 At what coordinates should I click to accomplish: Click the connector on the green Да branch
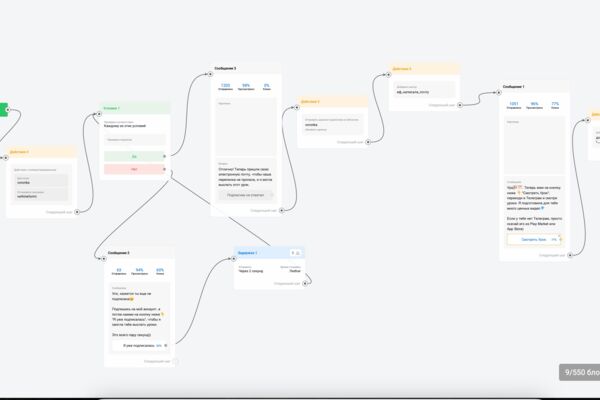tap(165, 156)
